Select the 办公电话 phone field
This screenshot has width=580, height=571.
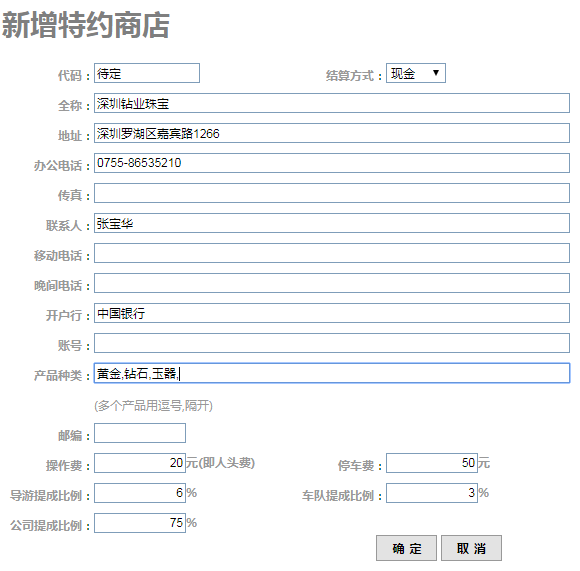tap(332, 163)
